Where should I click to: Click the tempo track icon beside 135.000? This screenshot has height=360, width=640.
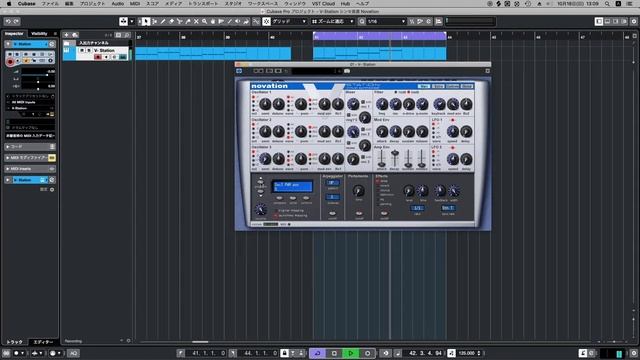pos(451,353)
